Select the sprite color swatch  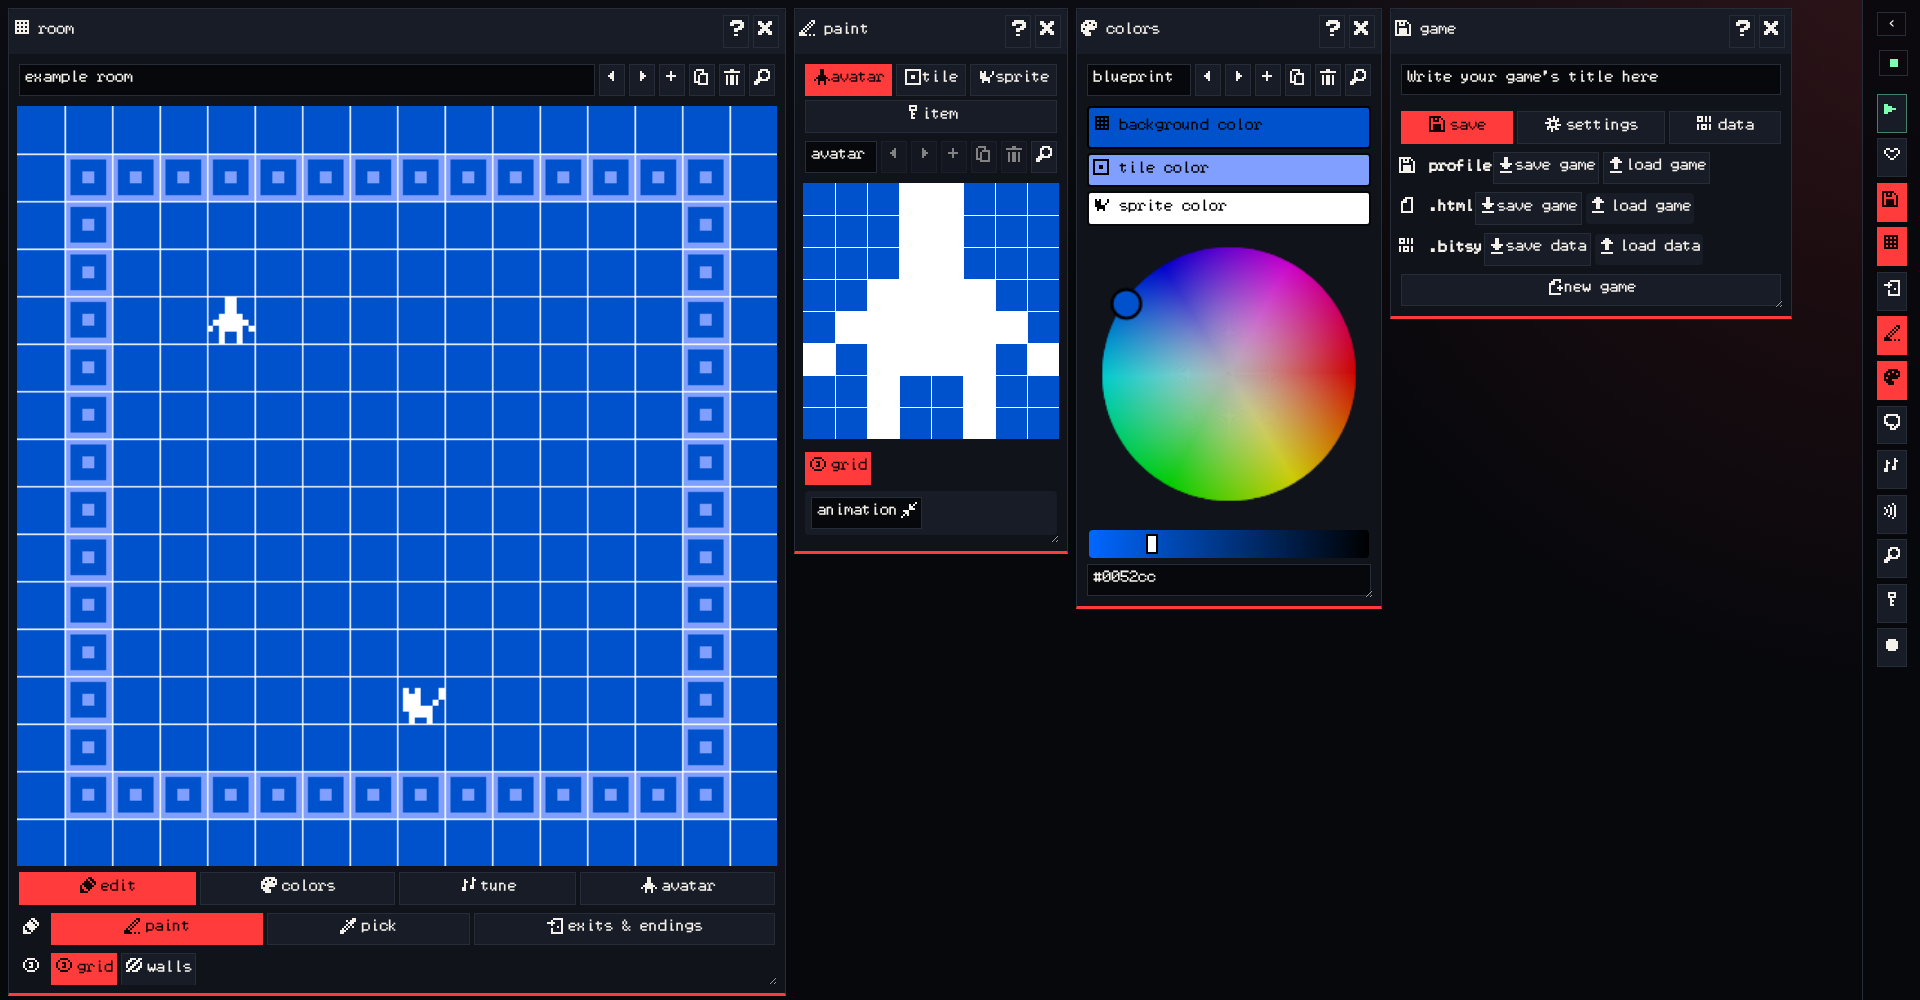(x=1229, y=207)
